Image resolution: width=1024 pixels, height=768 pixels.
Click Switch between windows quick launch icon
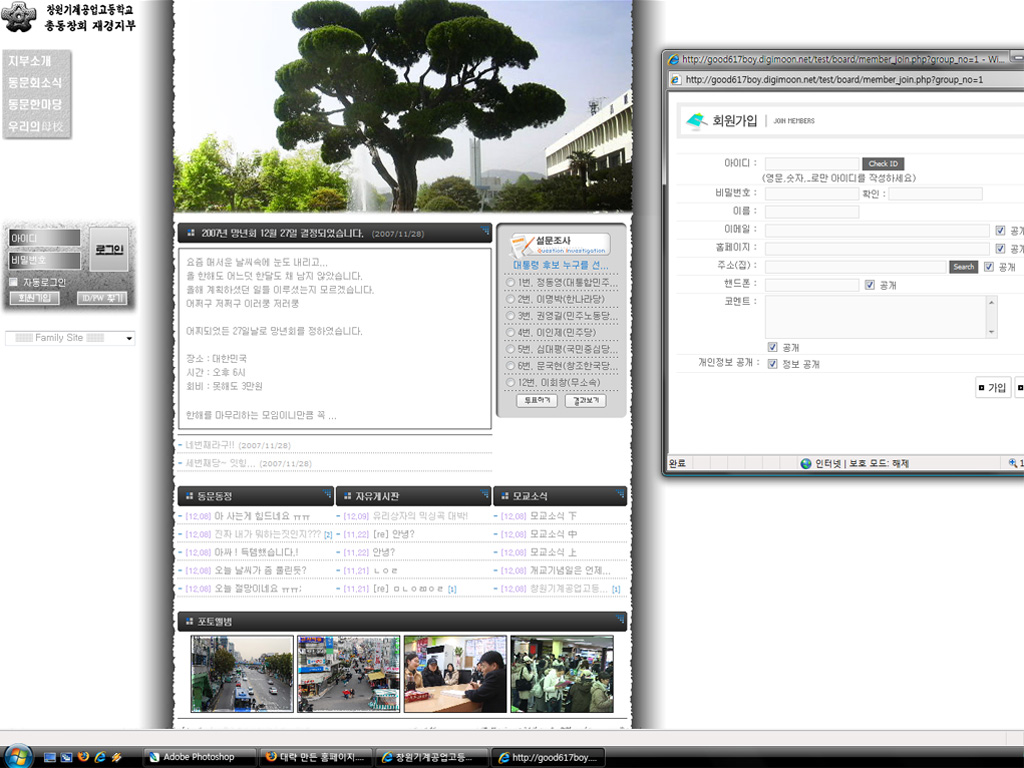pos(67,758)
